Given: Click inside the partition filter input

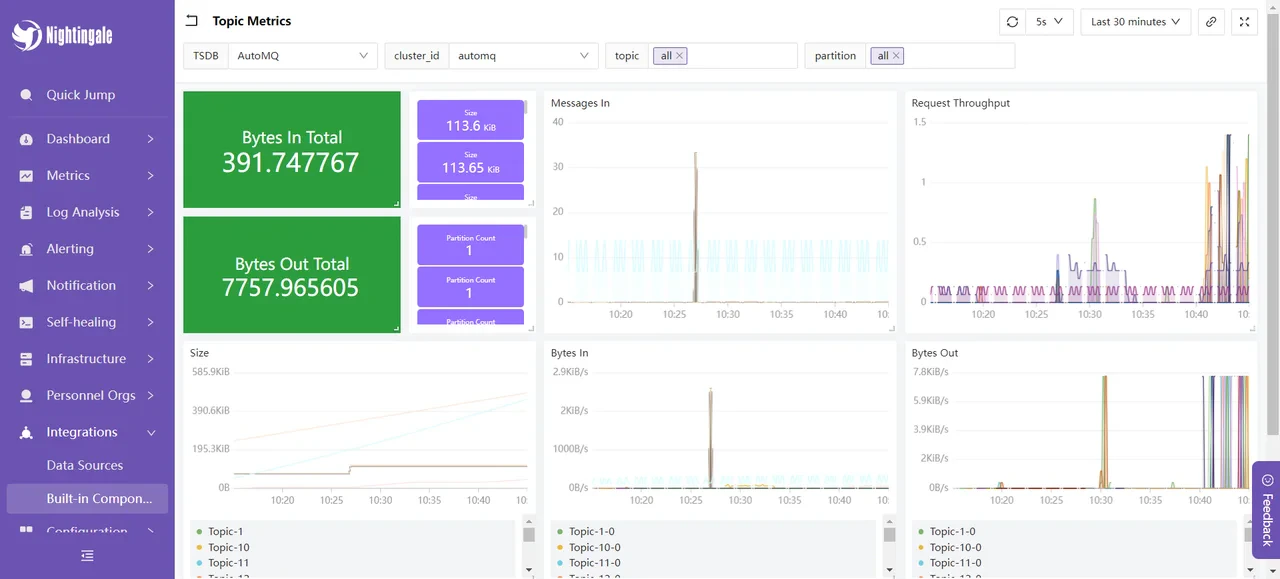Looking at the screenshot, I should tap(950, 55).
